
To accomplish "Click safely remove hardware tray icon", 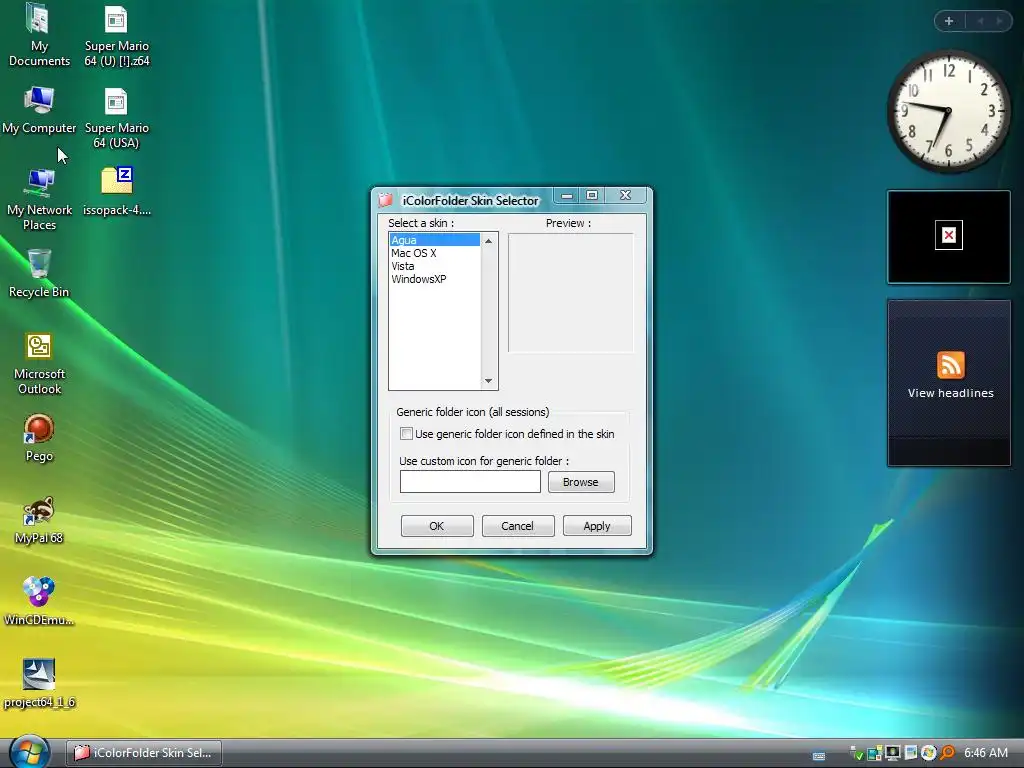I will pyautogui.click(x=856, y=754).
